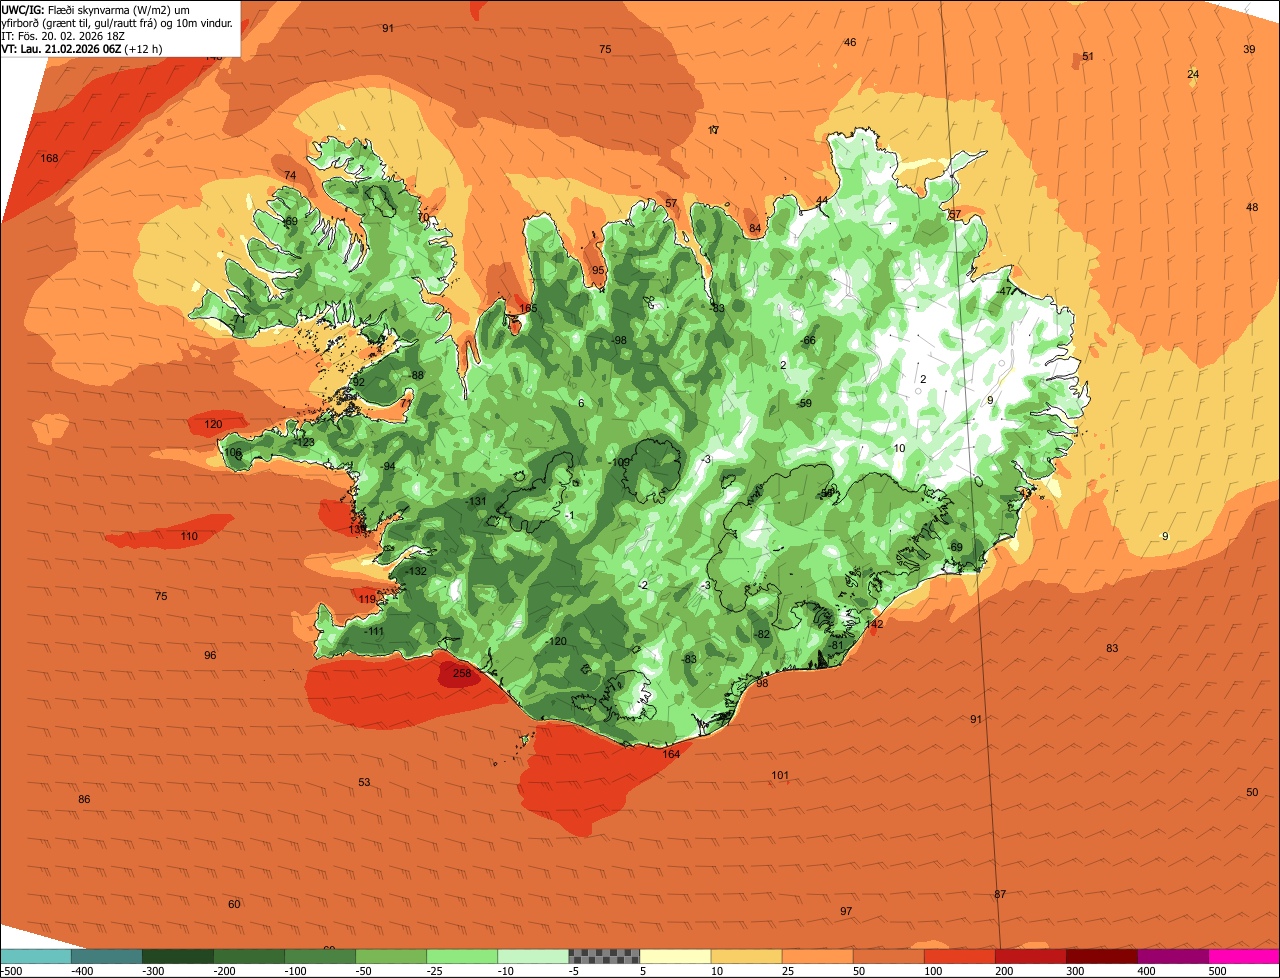Click the value 46 at the top
Screen dimensions: 1280x978
coord(850,42)
